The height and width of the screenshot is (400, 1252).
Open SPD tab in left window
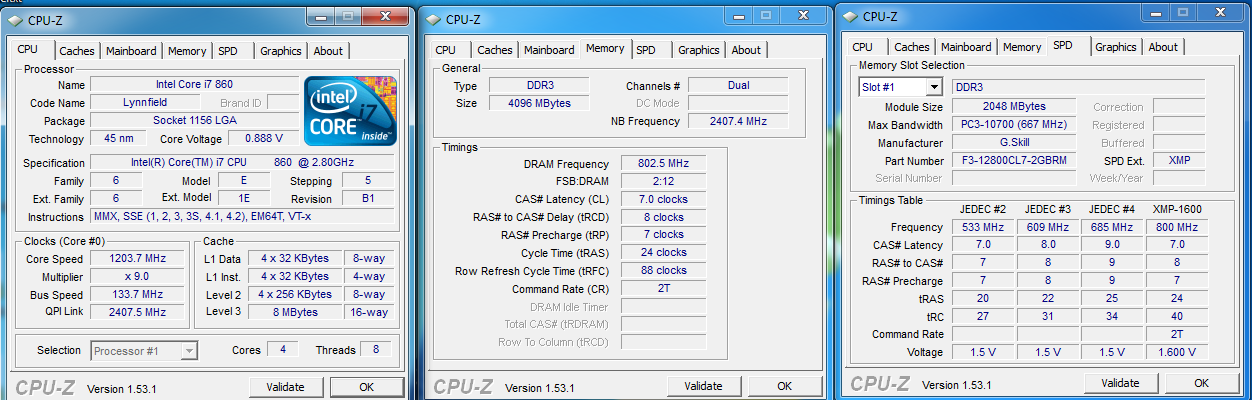point(228,51)
